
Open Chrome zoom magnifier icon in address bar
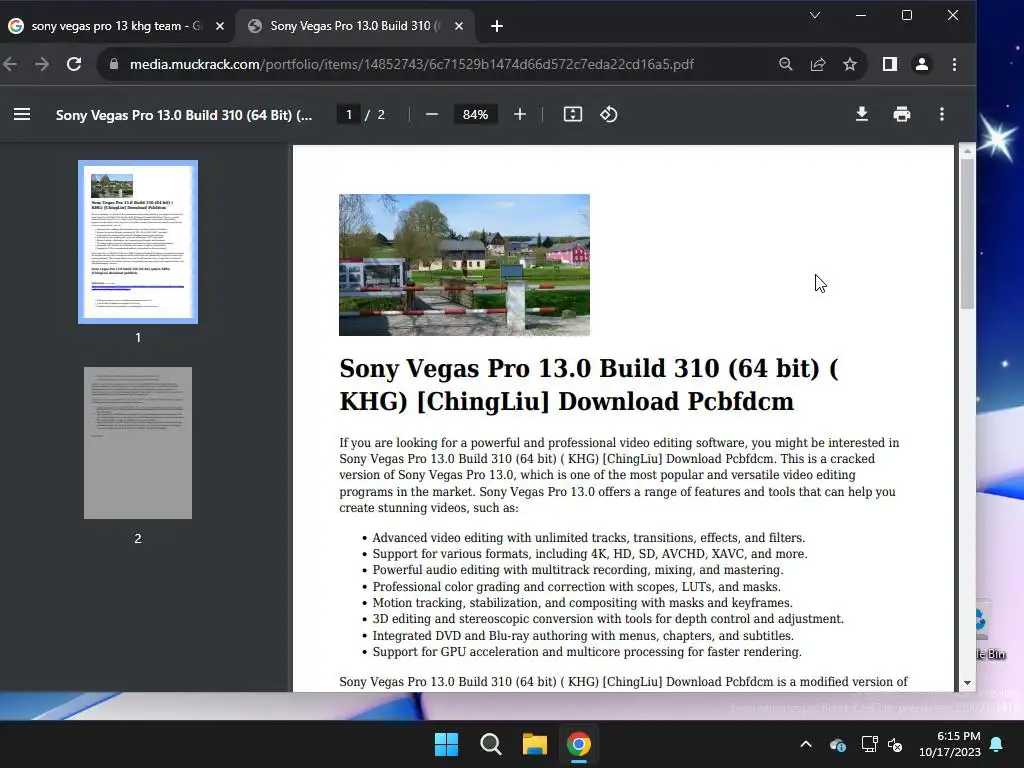pyautogui.click(x=786, y=64)
